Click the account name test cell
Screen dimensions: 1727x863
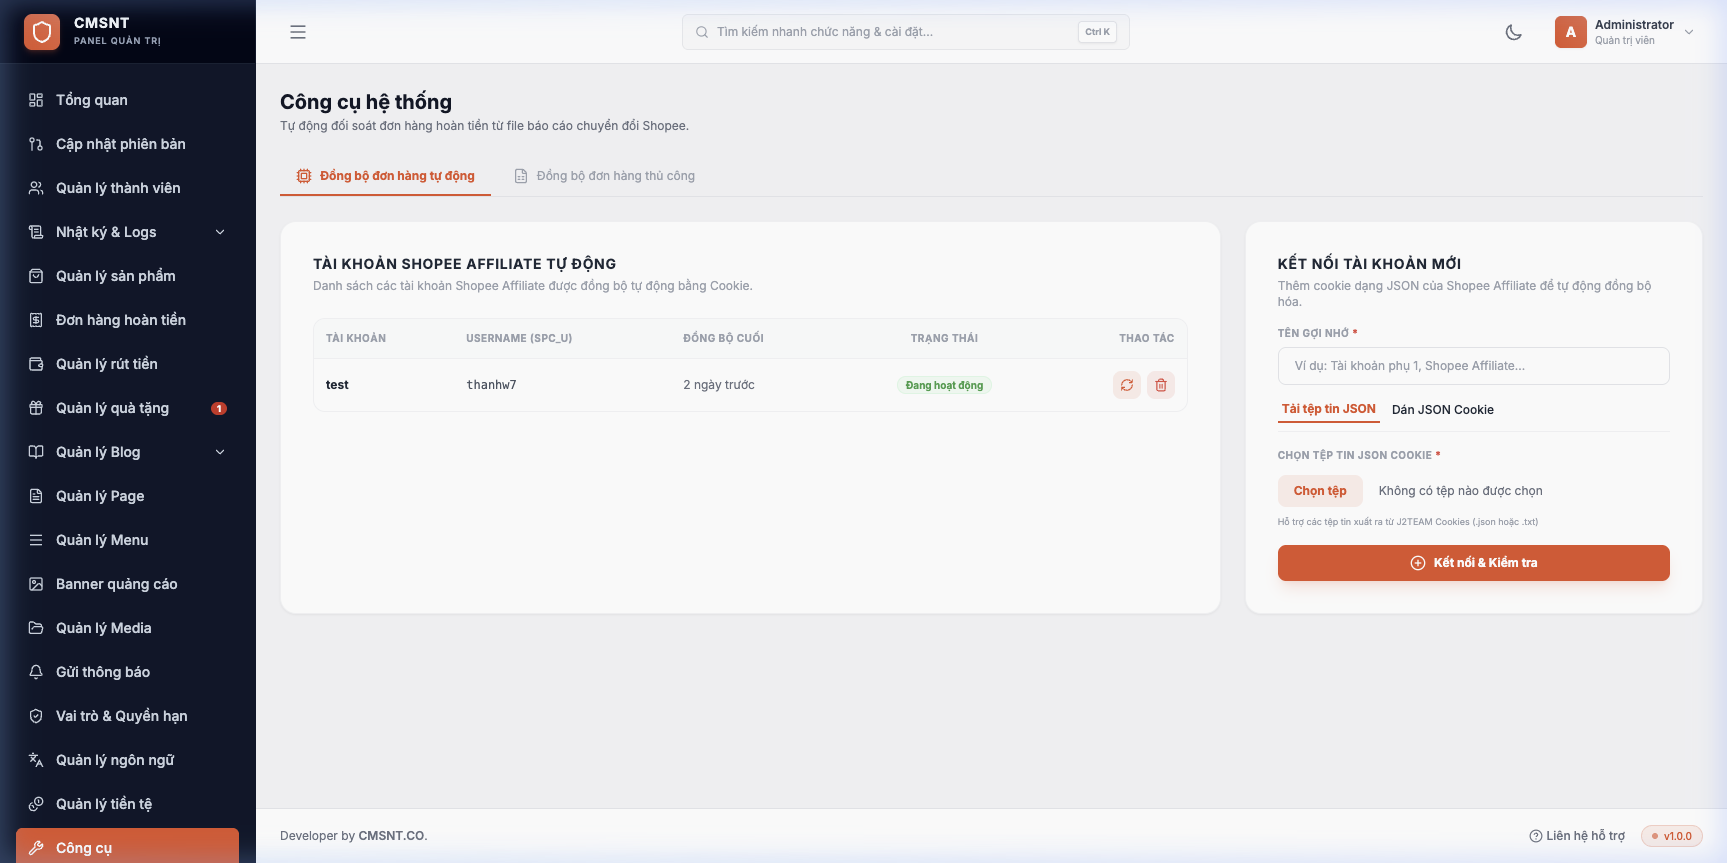(x=337, y=385)
